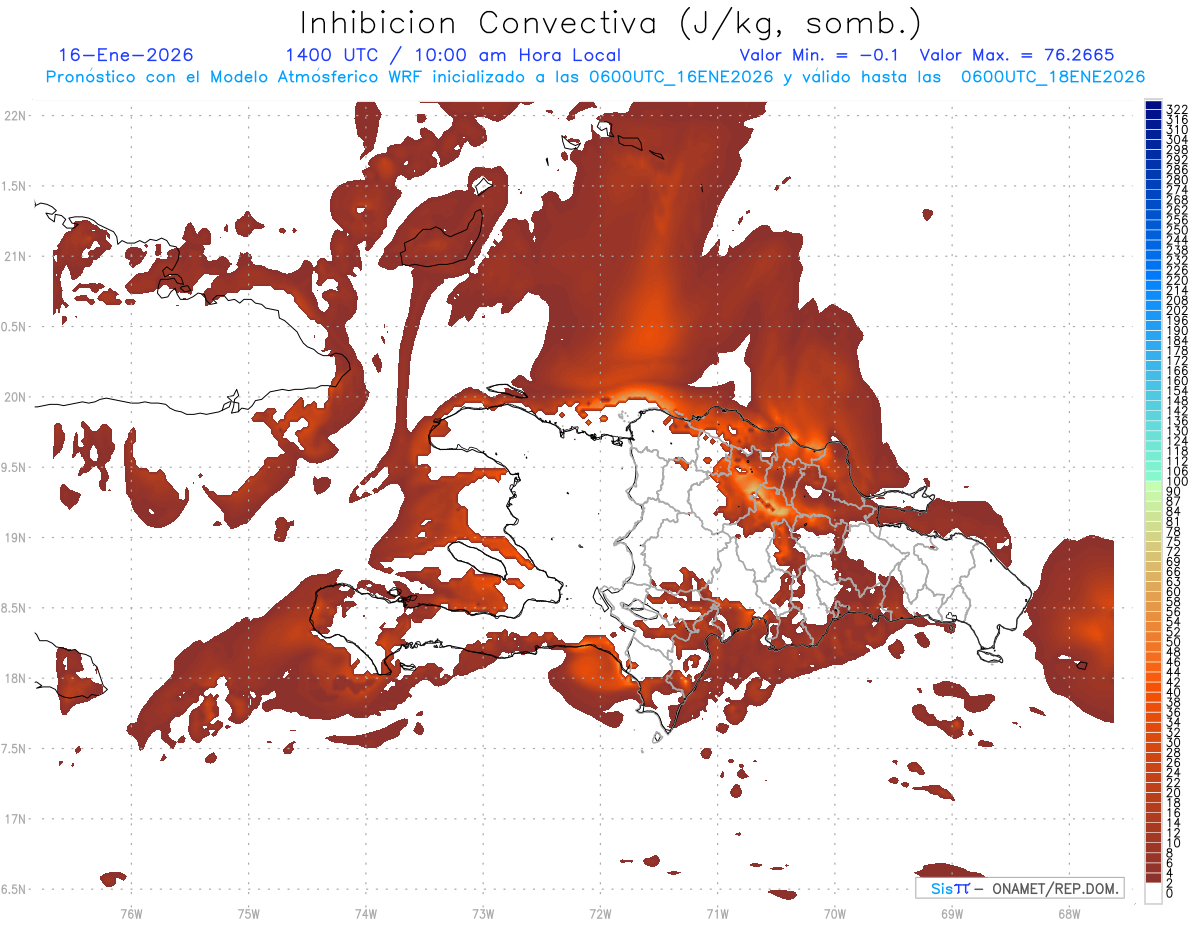Click the '70W' longitude label
Screen dimensions: 1200x927
click(835, 913)
